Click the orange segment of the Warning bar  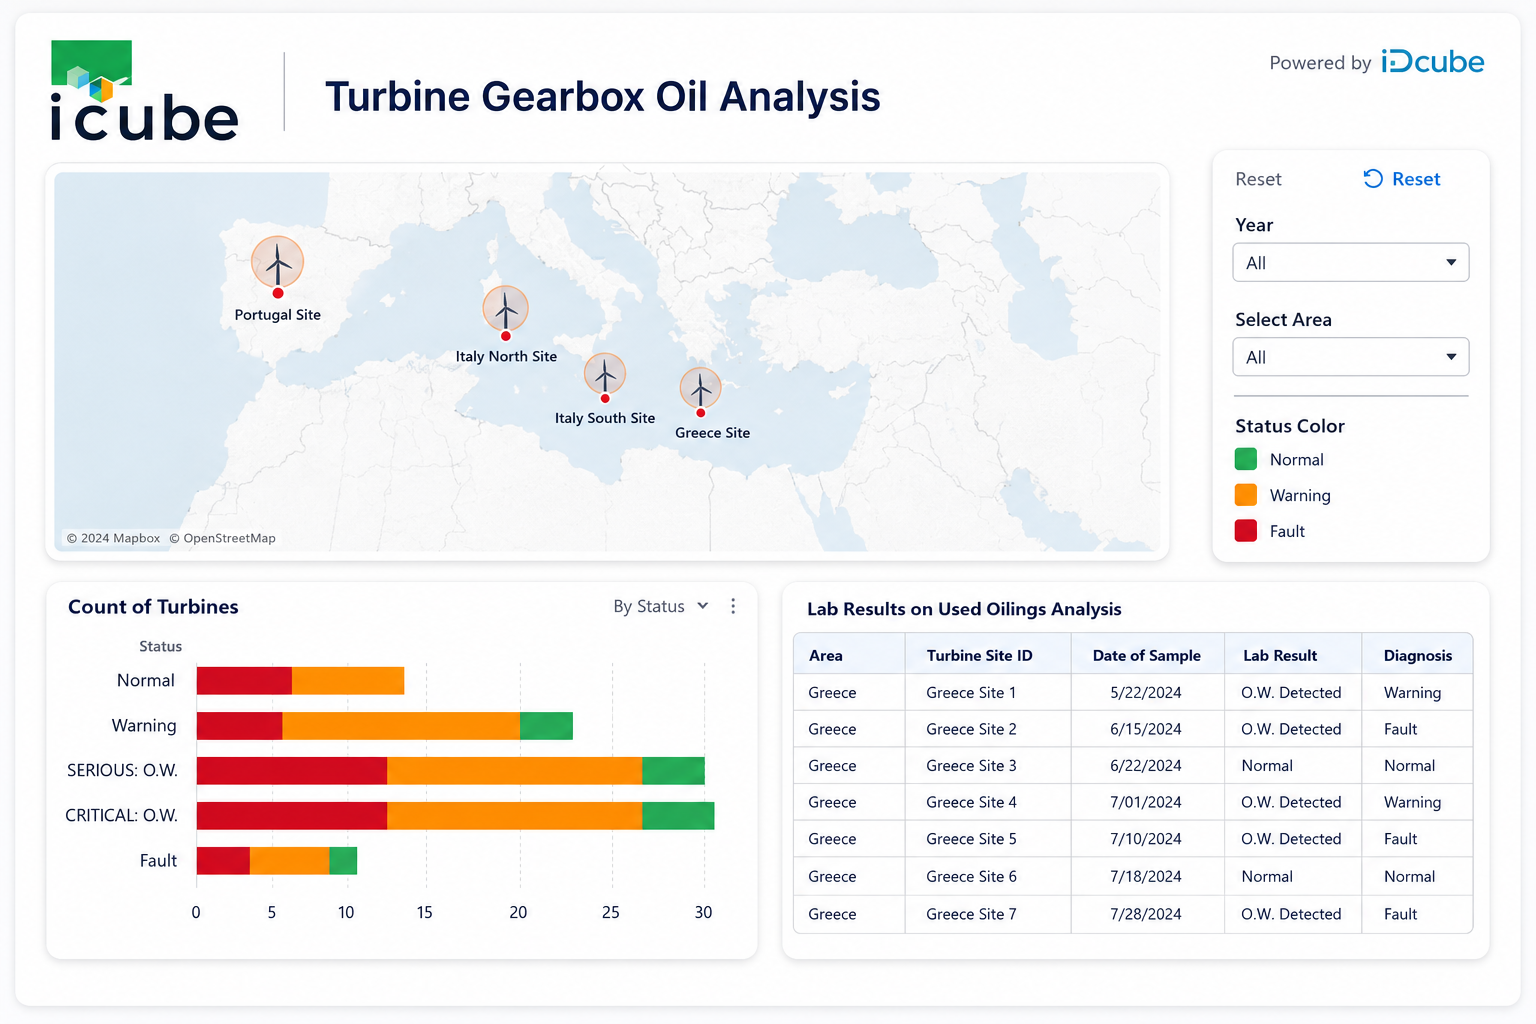click(401, 726)
